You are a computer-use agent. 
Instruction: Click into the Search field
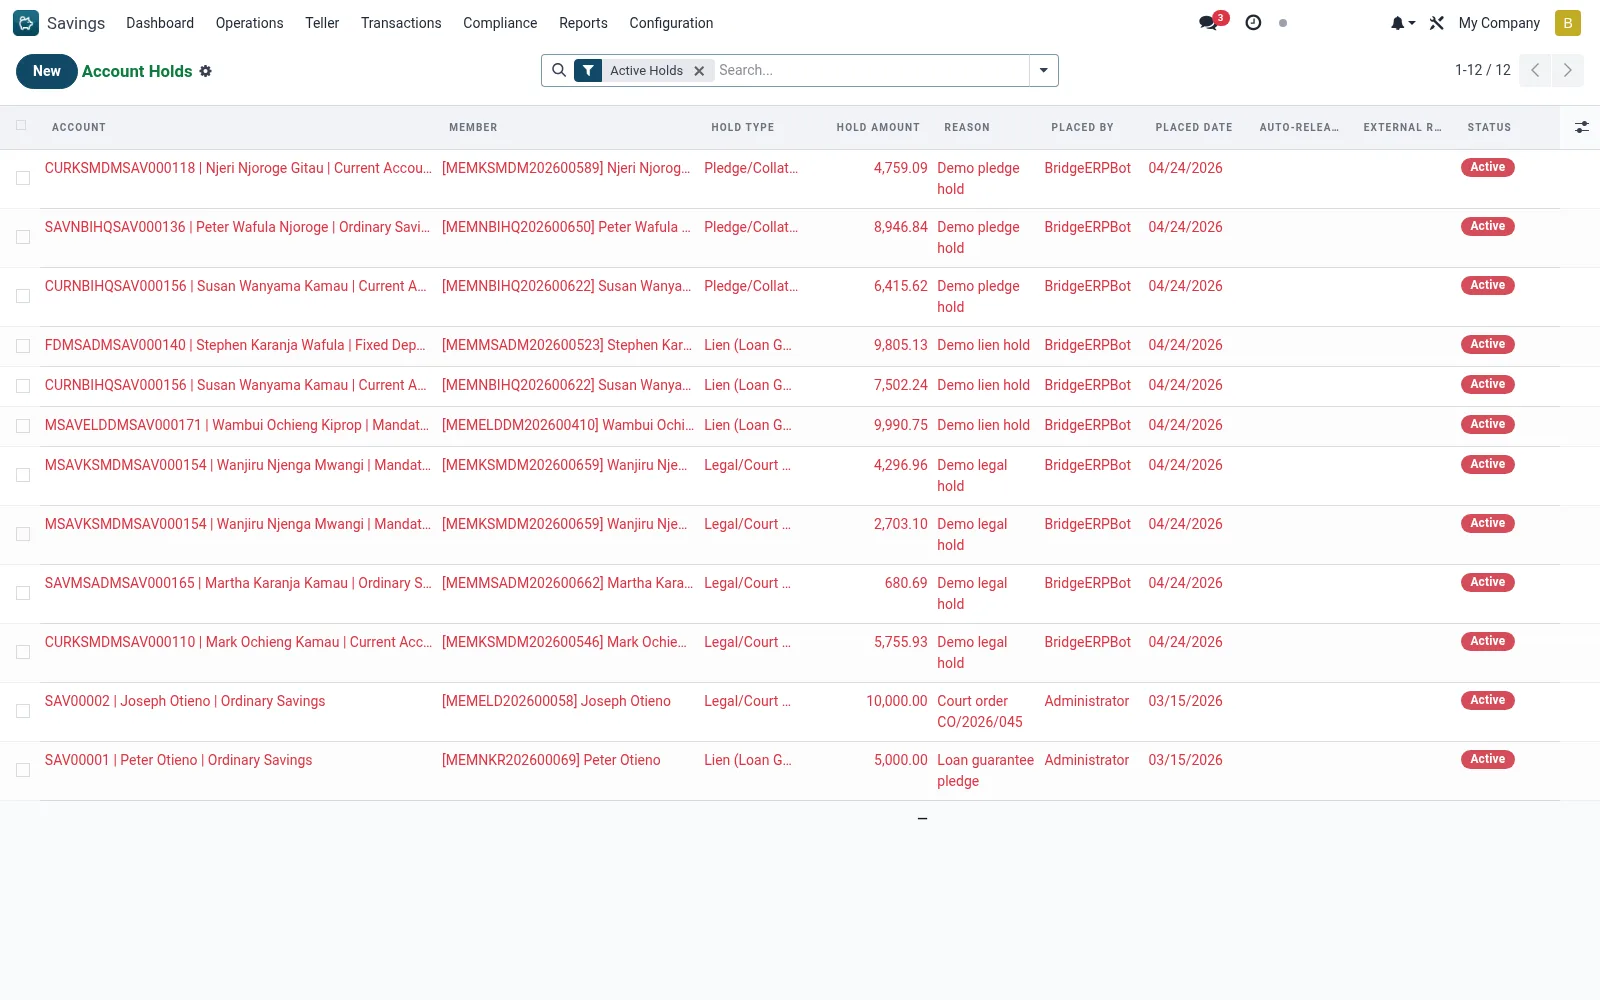coord(870,70)
